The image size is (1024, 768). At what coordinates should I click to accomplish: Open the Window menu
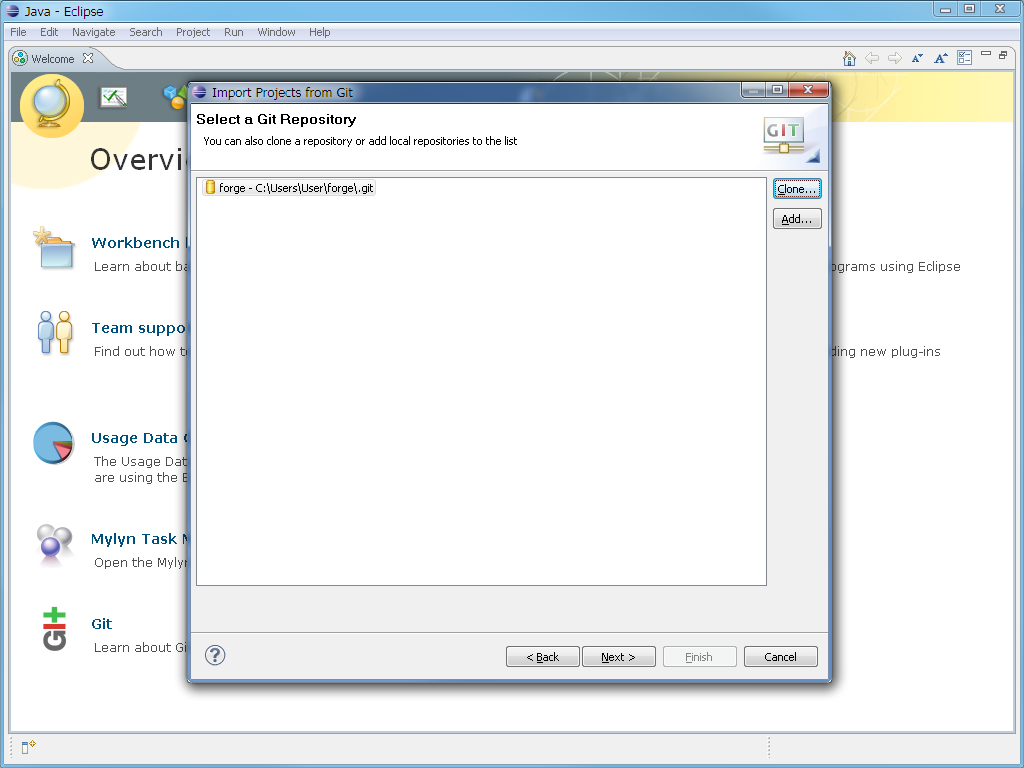(x=276, y=32)
